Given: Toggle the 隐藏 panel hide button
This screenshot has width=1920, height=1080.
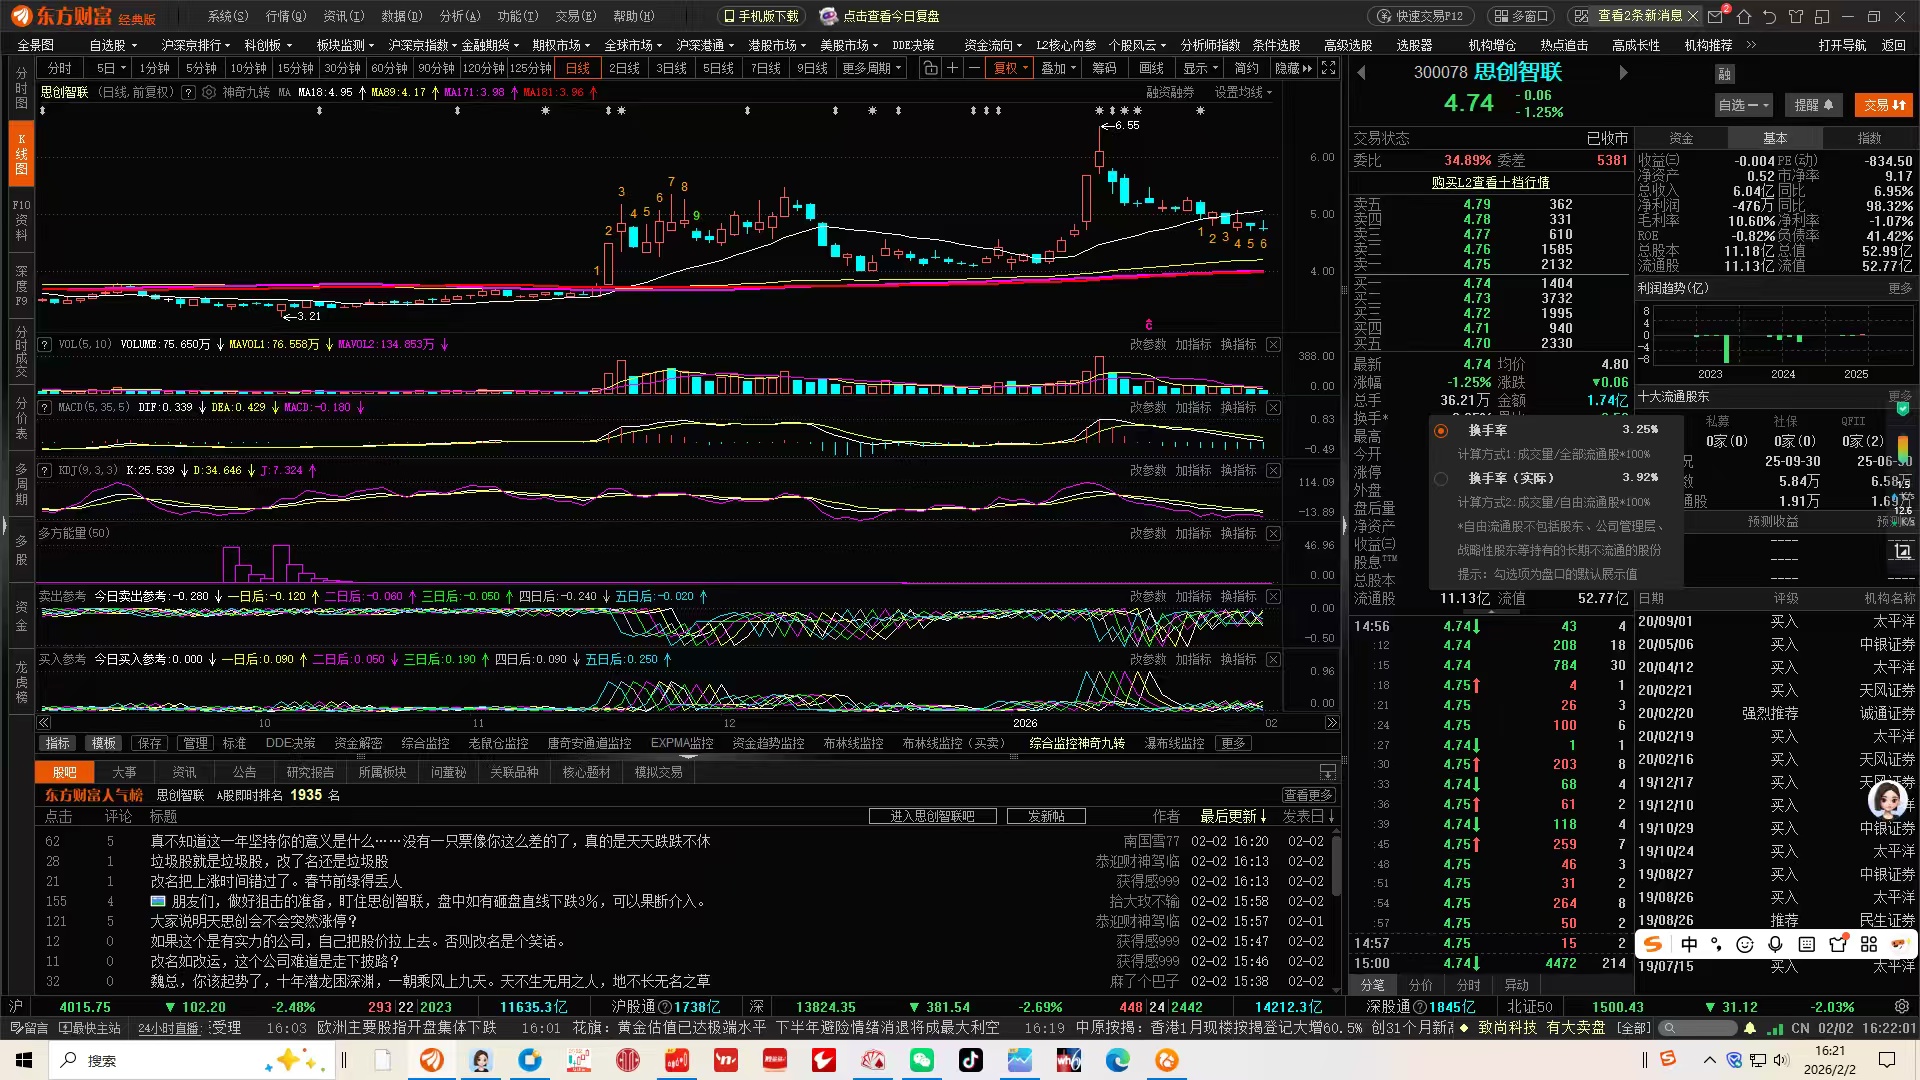Looking at the screenshot, I should pyautogui.click(x=1293, y=68).
